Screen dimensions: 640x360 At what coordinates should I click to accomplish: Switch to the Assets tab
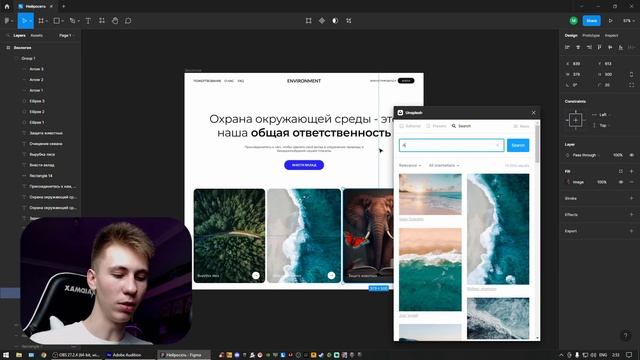36,36
